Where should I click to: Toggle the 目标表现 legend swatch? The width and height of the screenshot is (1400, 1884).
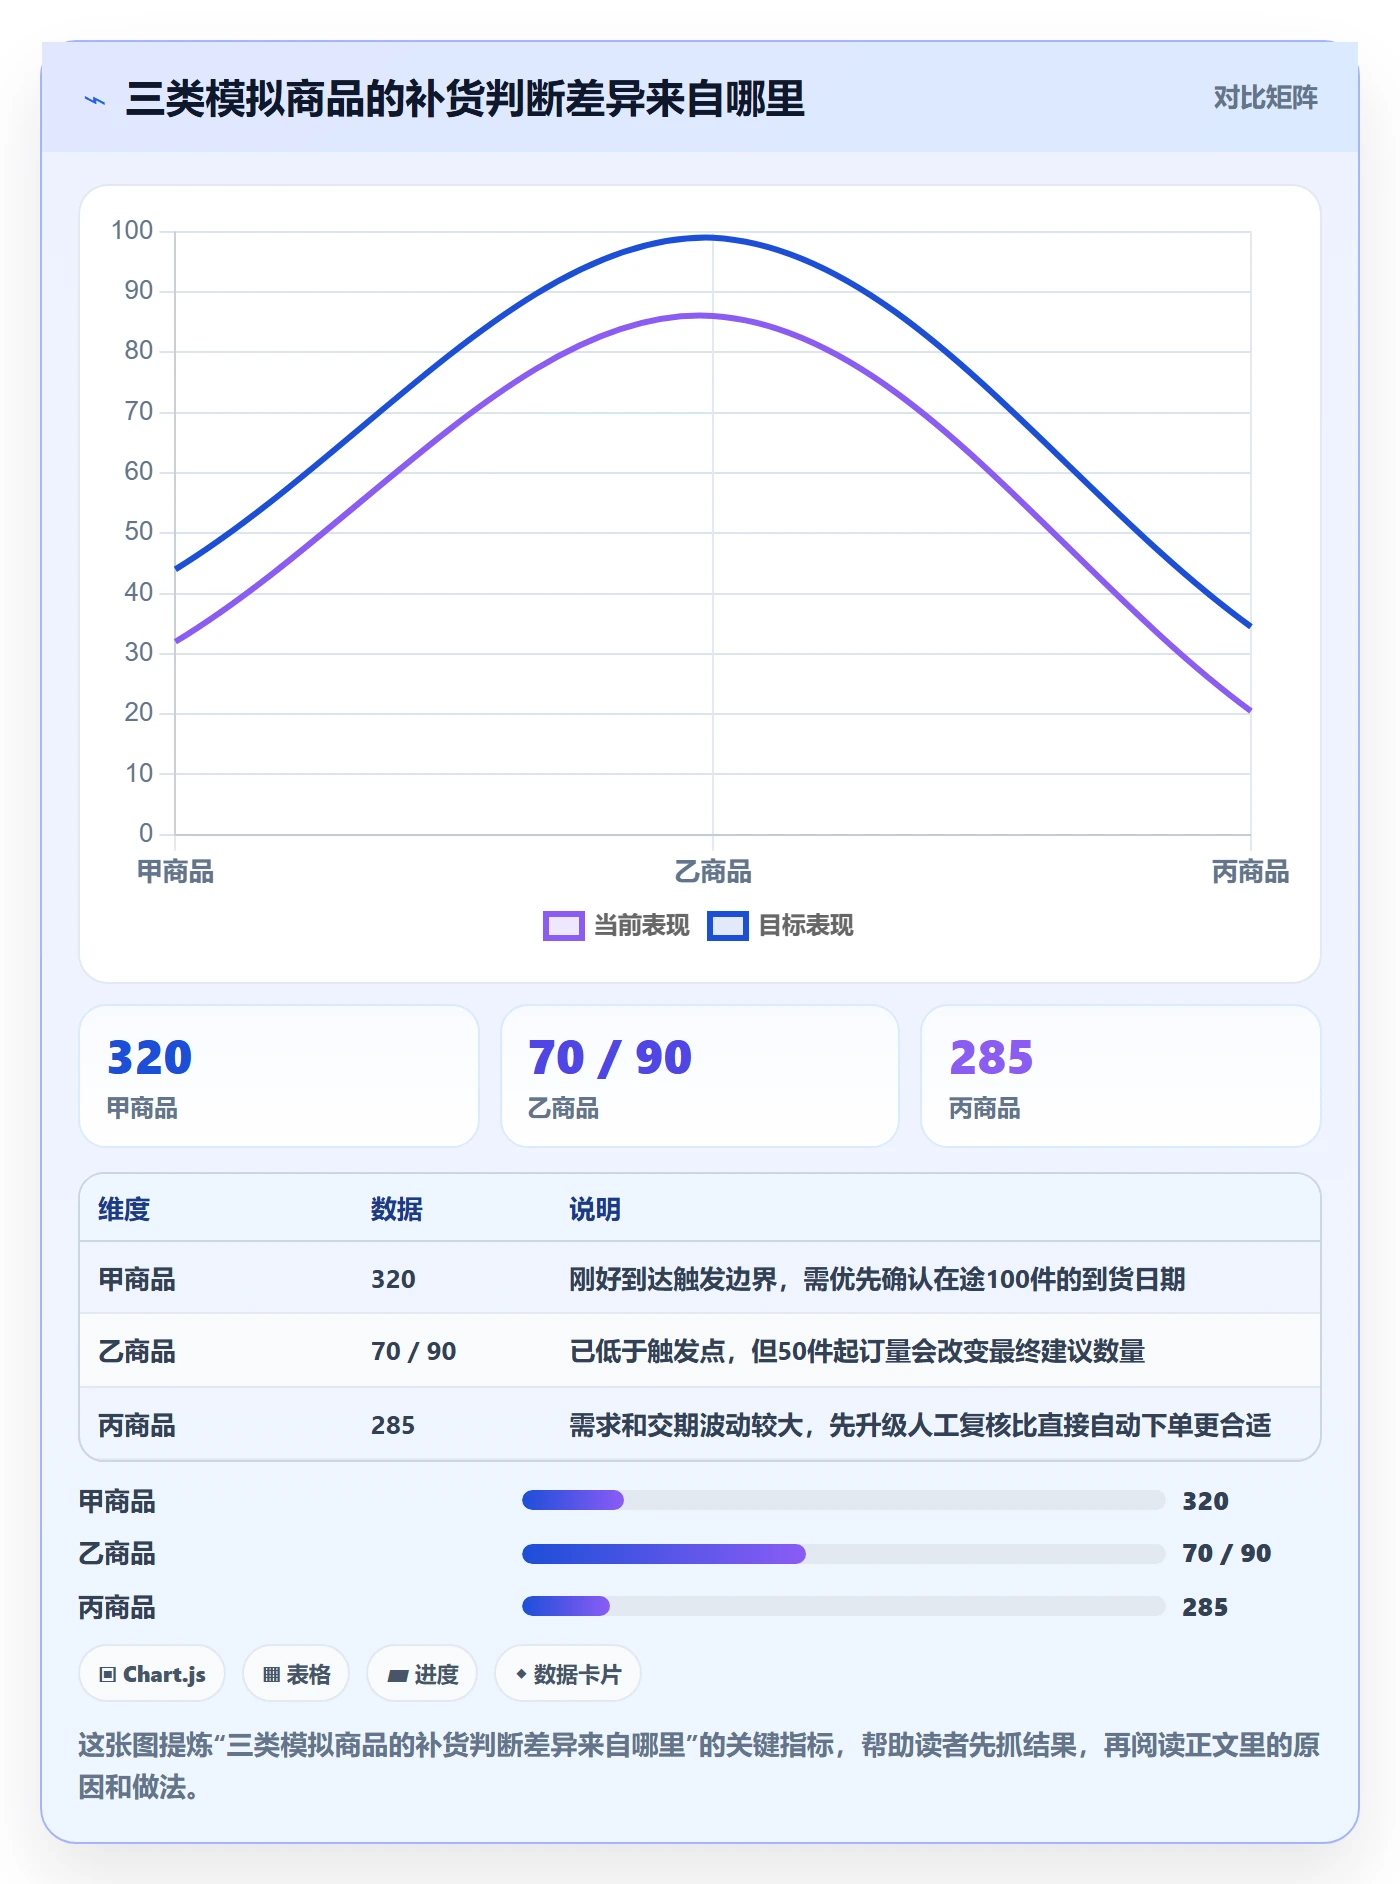tap(727, 926)
